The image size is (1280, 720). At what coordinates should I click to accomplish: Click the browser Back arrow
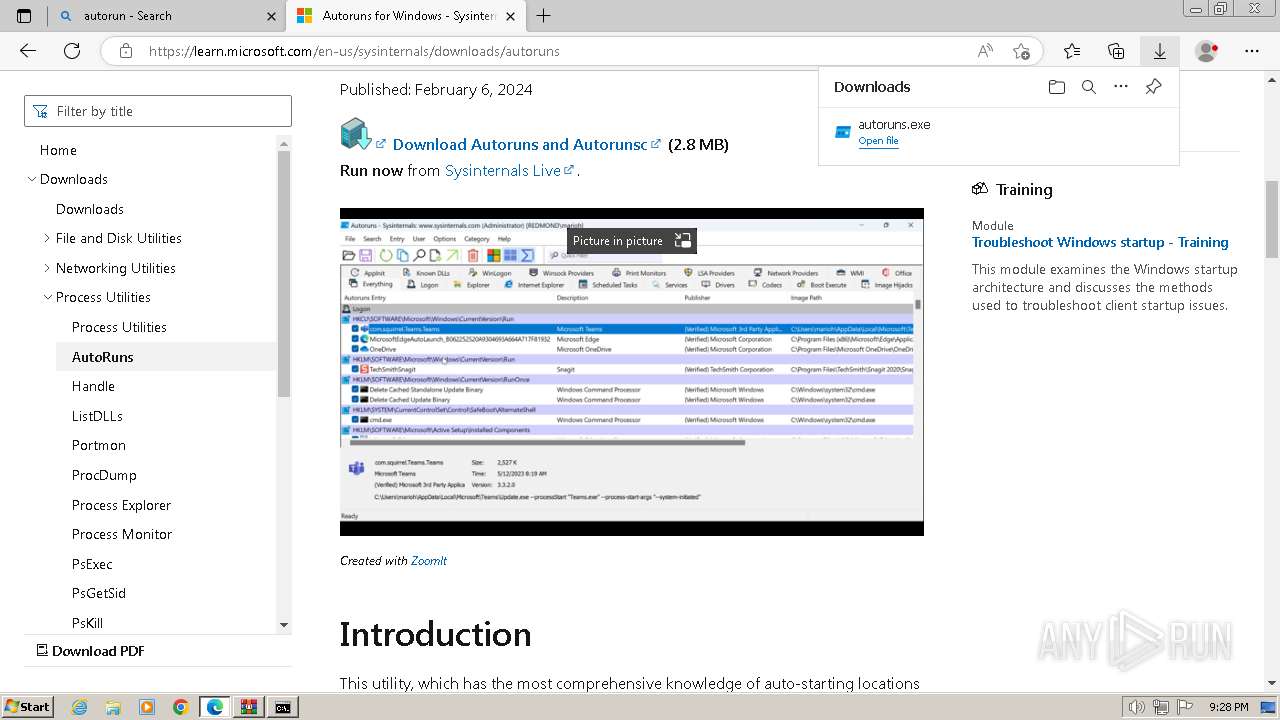(x=28, y=51)
